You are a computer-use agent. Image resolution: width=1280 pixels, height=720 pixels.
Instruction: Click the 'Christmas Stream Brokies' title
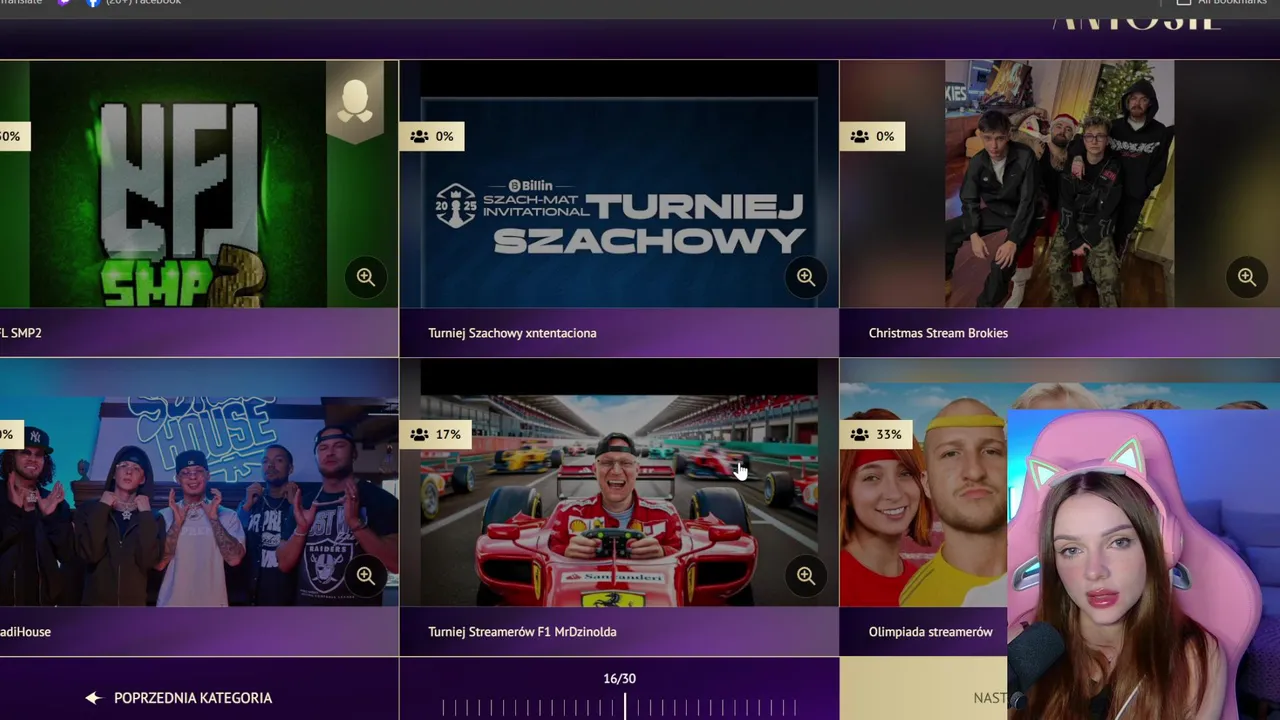[938, 333]
